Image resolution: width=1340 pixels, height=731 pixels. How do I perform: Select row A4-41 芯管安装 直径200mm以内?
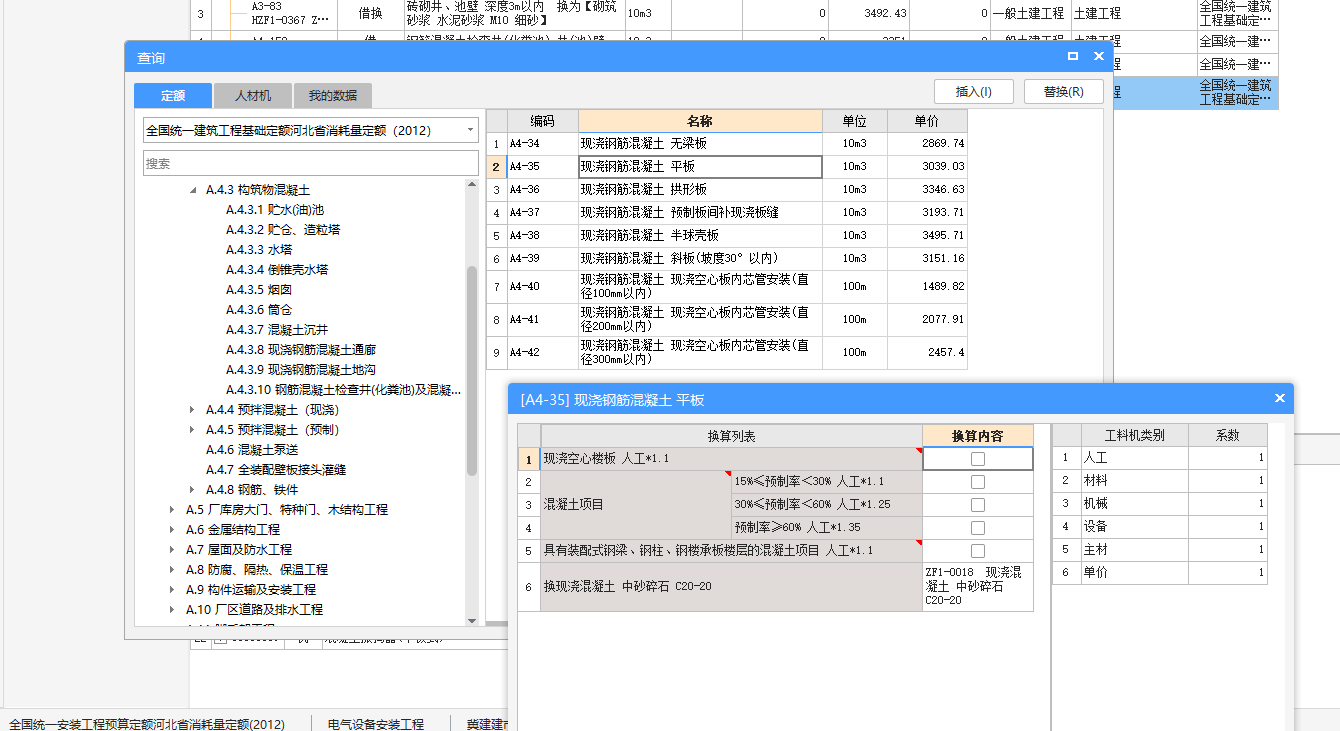tap(727, 320)
